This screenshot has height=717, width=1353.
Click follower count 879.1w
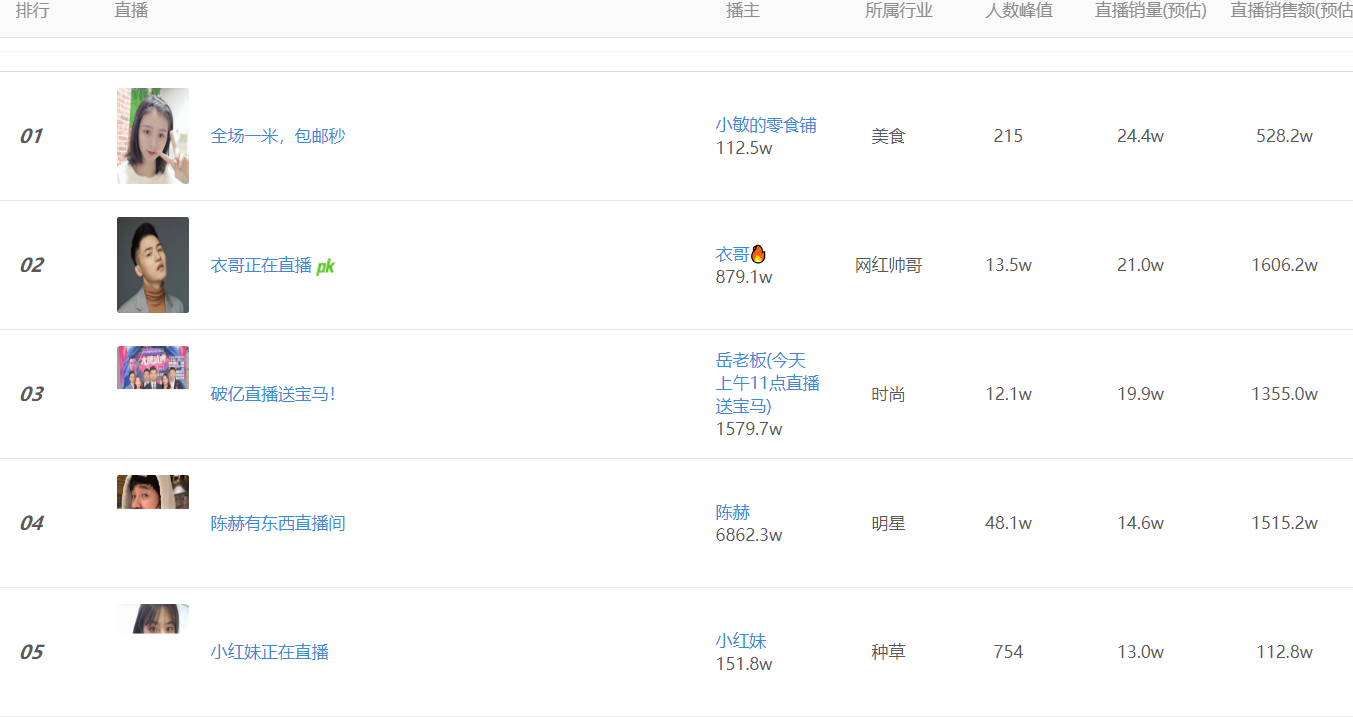pyautogui.click(x=744, y=277)
